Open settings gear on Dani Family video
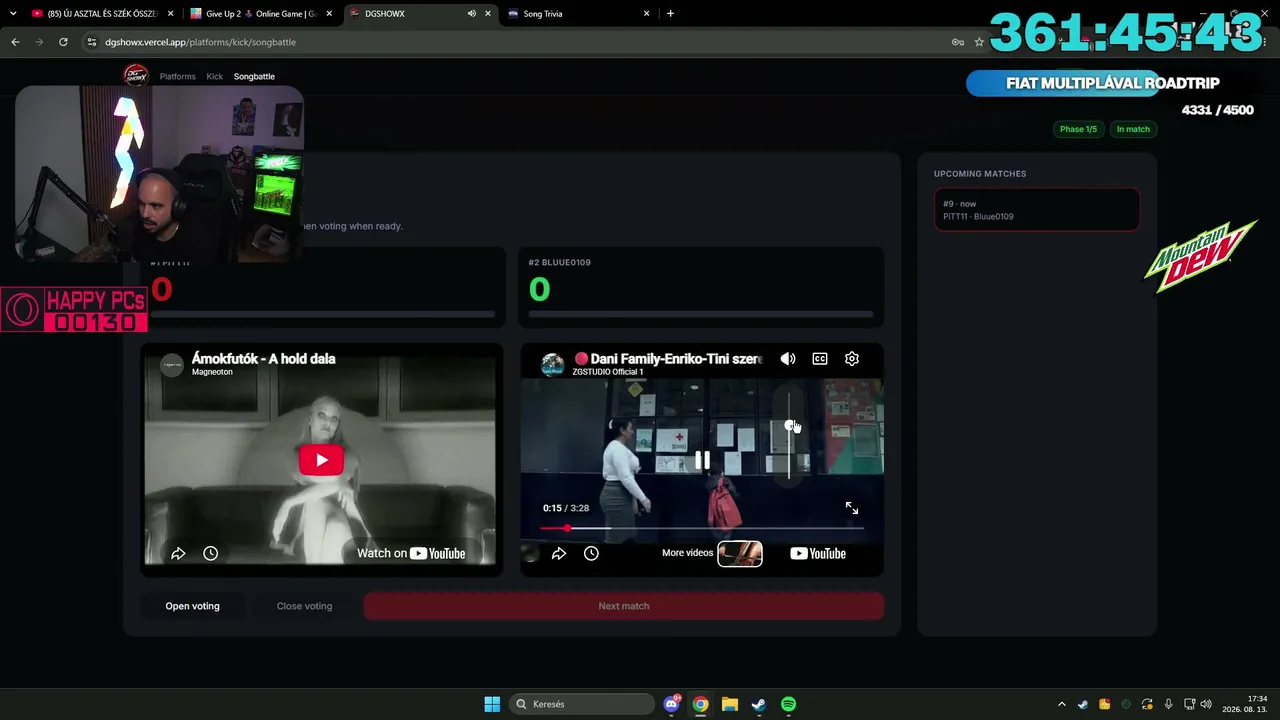Image resolution: width=1280 pixels, height=720 pixels. (852, 359)
